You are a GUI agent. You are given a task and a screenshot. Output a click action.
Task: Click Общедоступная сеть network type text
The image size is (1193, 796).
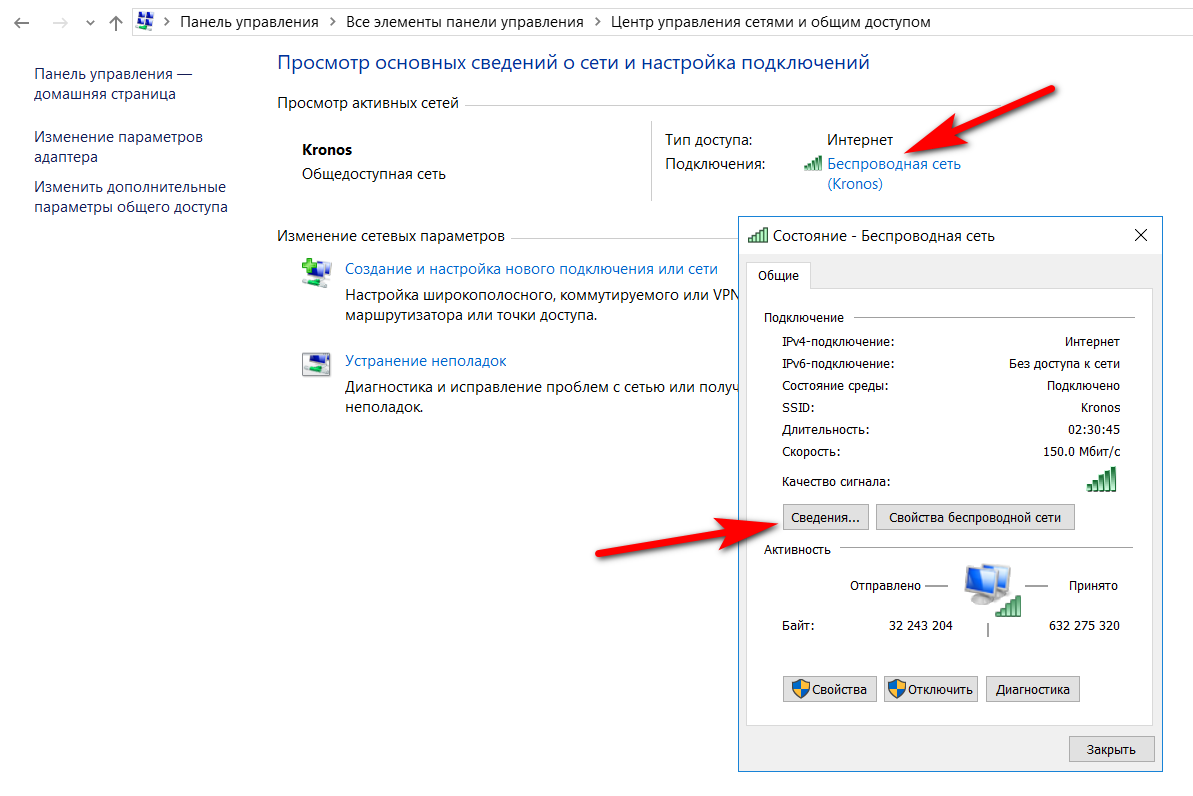tap(374, 174)
